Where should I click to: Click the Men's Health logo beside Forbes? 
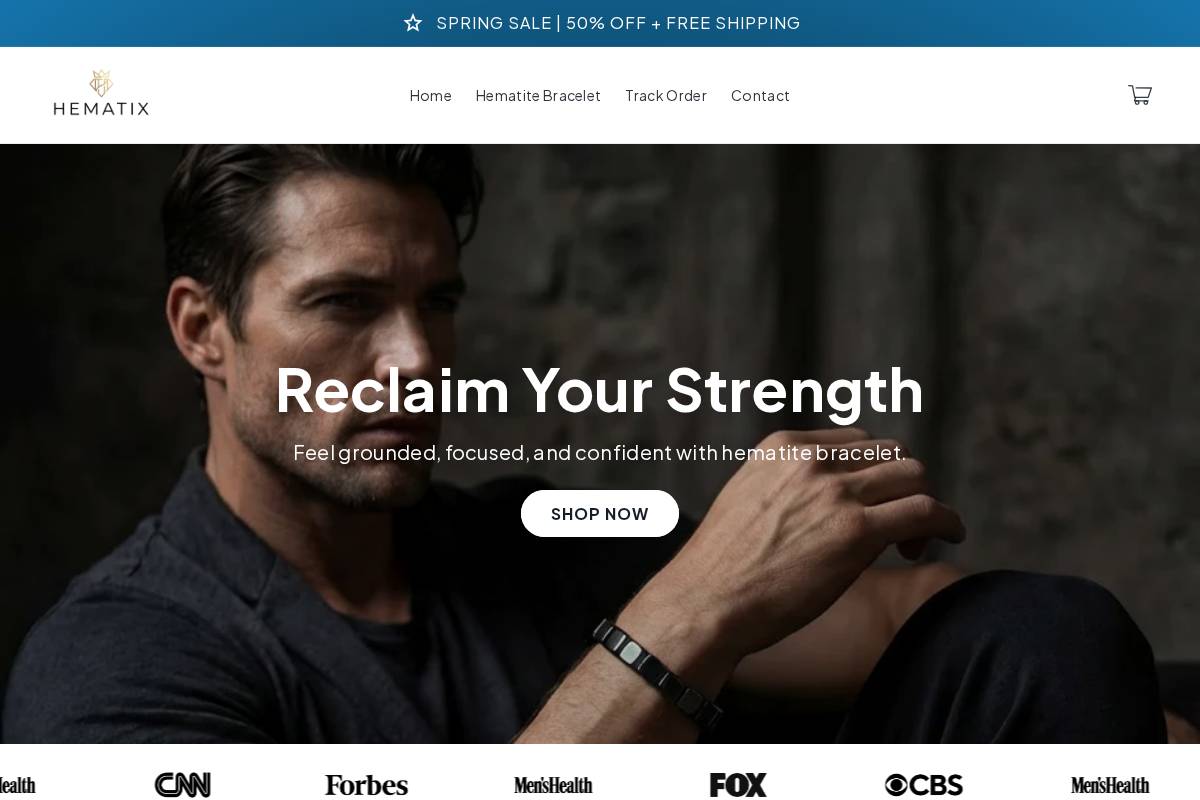pos(553,785)
